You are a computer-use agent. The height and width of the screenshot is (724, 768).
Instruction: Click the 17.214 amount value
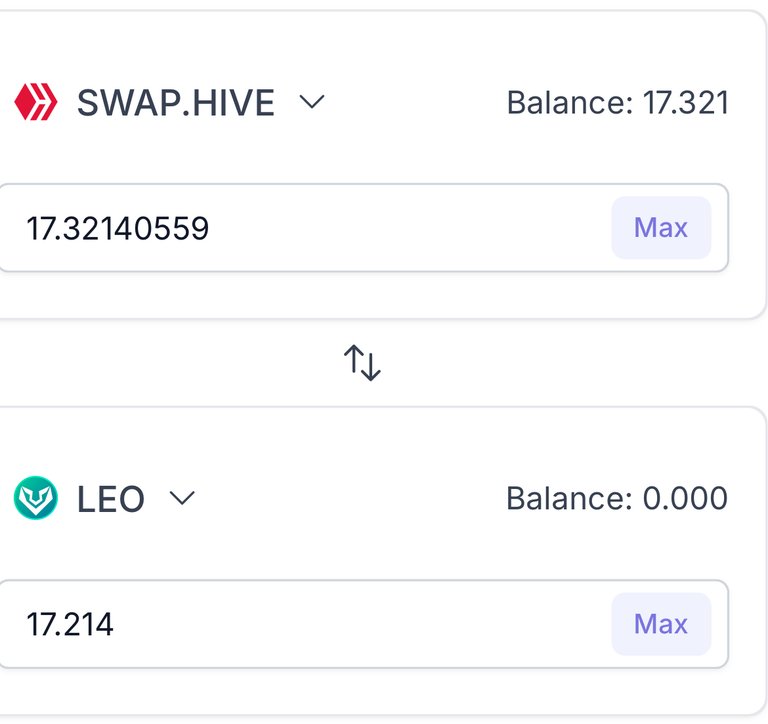point(70,624)
